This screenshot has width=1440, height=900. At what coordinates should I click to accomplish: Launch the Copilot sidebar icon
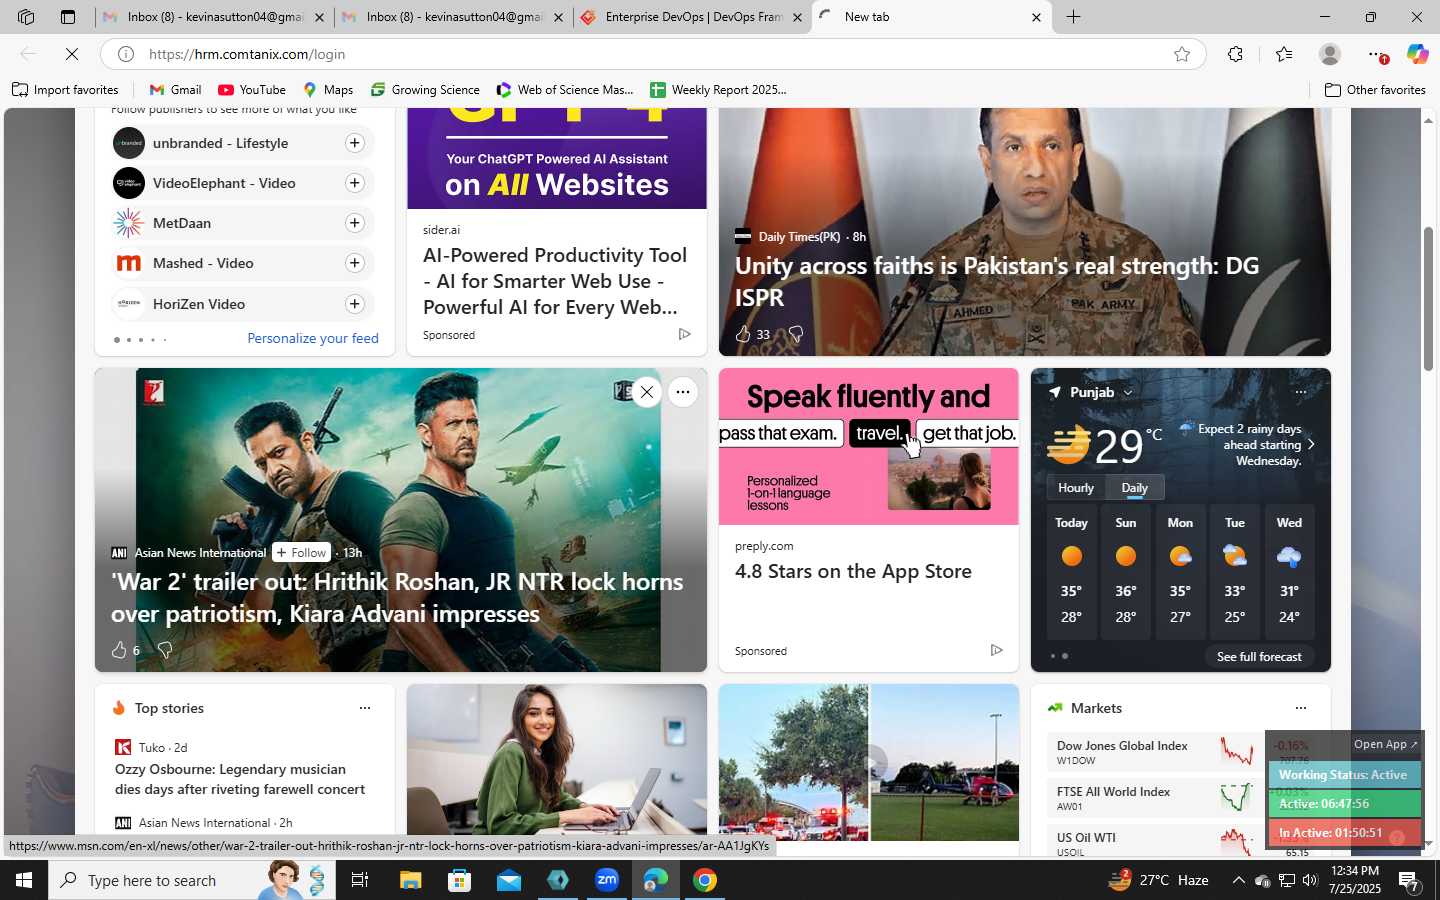point(1417,54)
